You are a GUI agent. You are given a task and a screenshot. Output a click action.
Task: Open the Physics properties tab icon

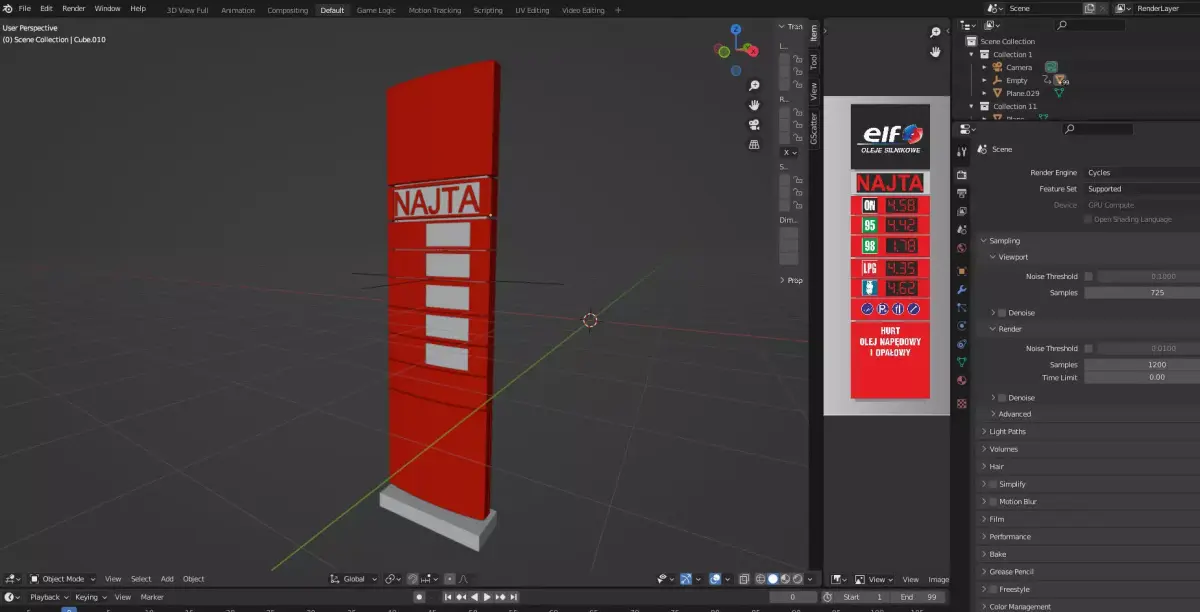(x=962, y=325)
